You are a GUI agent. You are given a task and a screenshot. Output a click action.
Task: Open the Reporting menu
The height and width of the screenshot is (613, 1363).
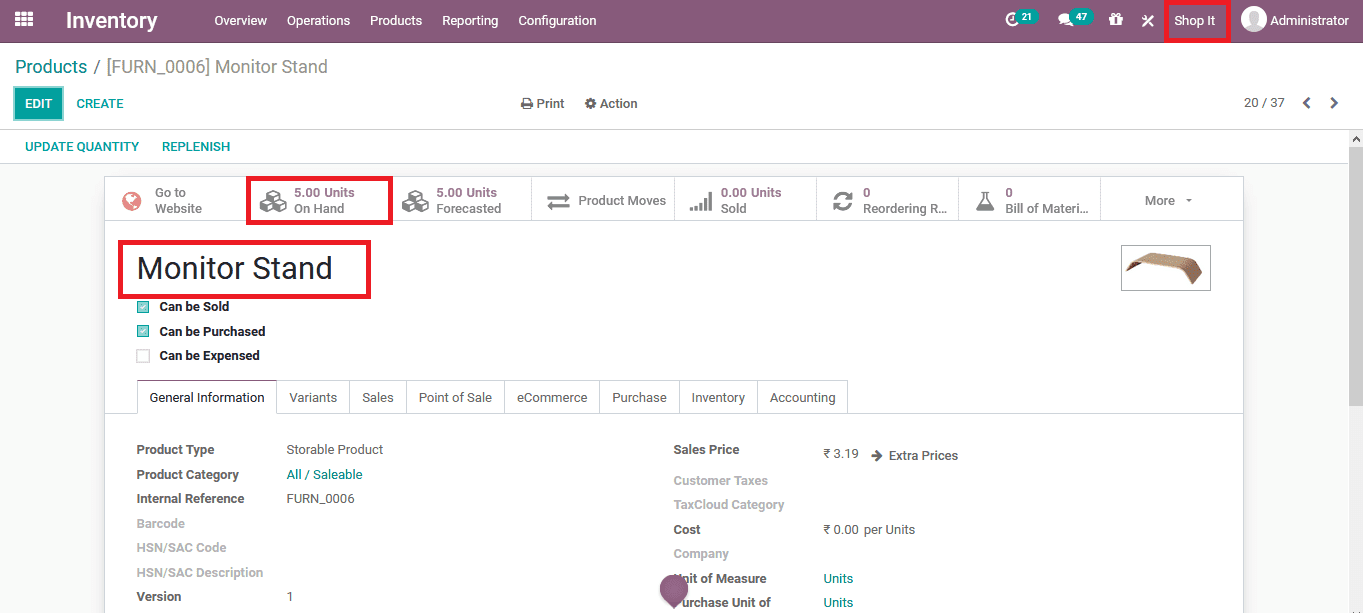(470, 20)
